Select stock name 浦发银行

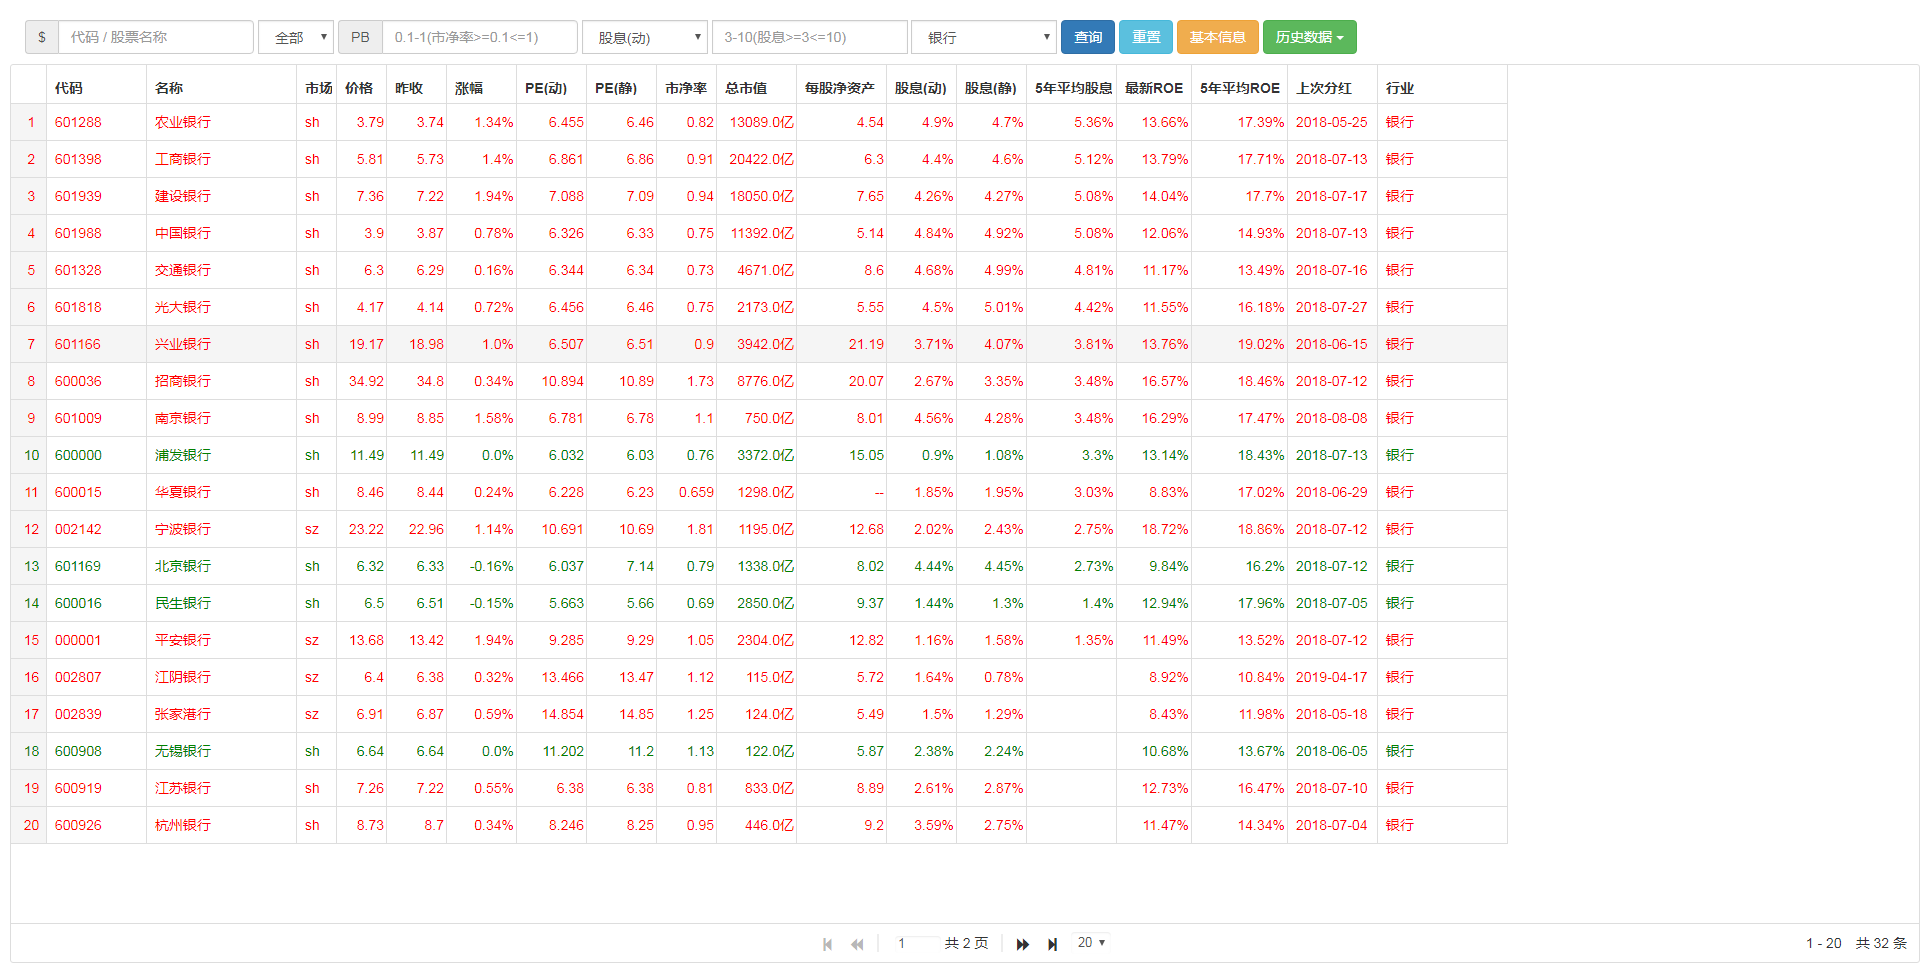183,455
